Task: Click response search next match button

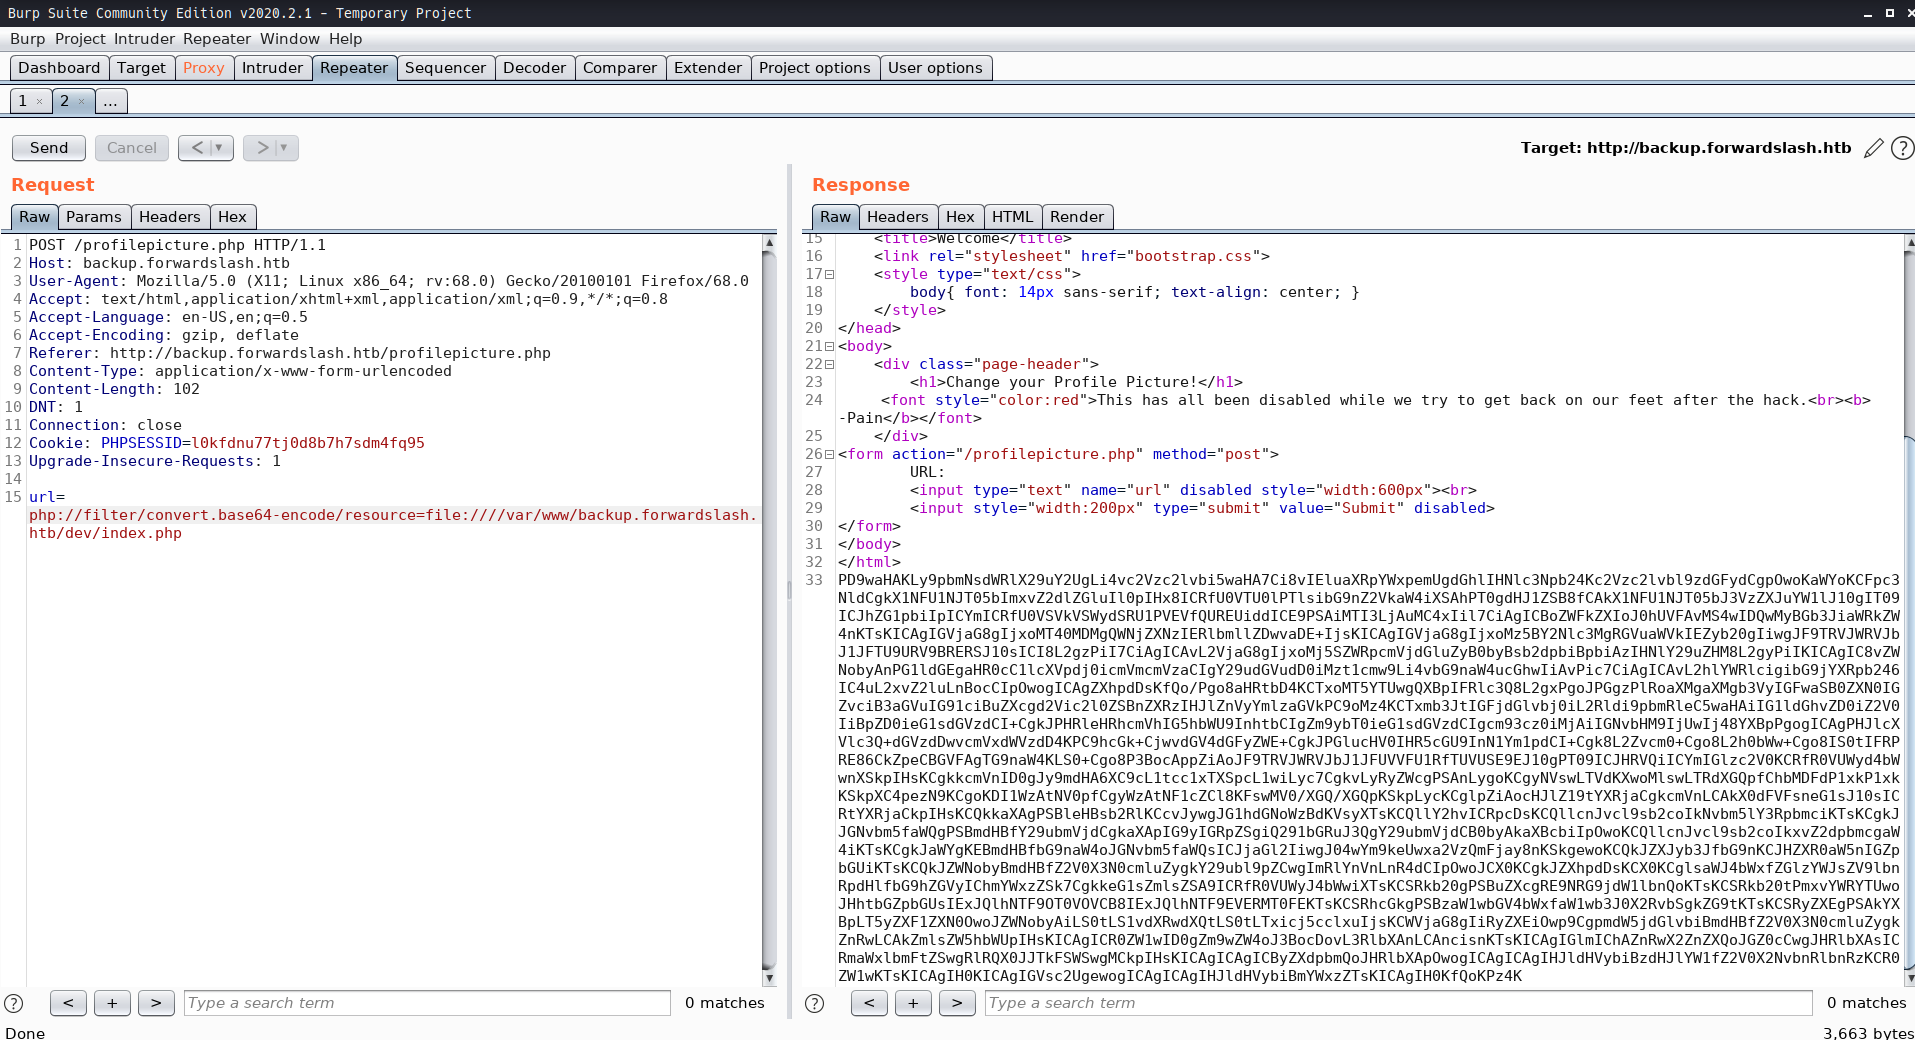Action: 957,1003
